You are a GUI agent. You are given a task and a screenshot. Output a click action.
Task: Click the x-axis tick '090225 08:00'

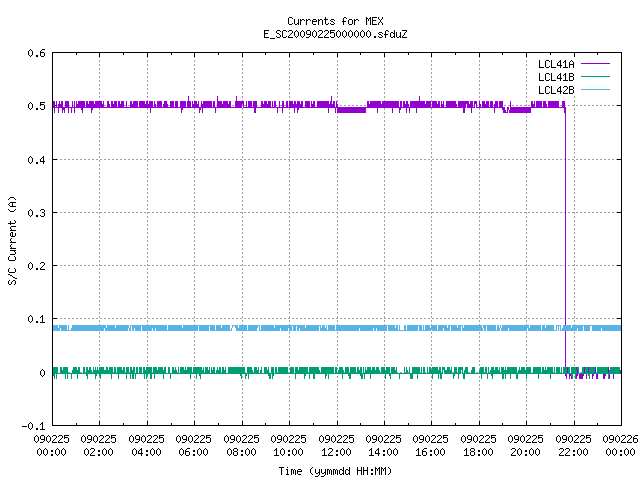coord(242,445)
